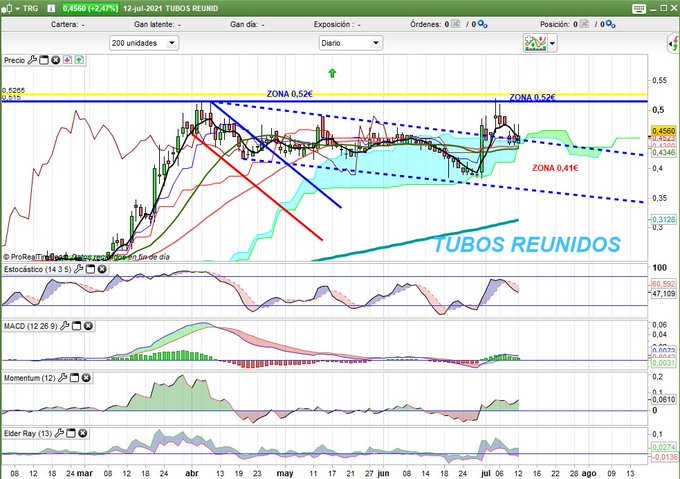The width and height of the screenshot is (680, 479).
Task: Click the Posición list icon after first 0
Action: pos(584,24)
